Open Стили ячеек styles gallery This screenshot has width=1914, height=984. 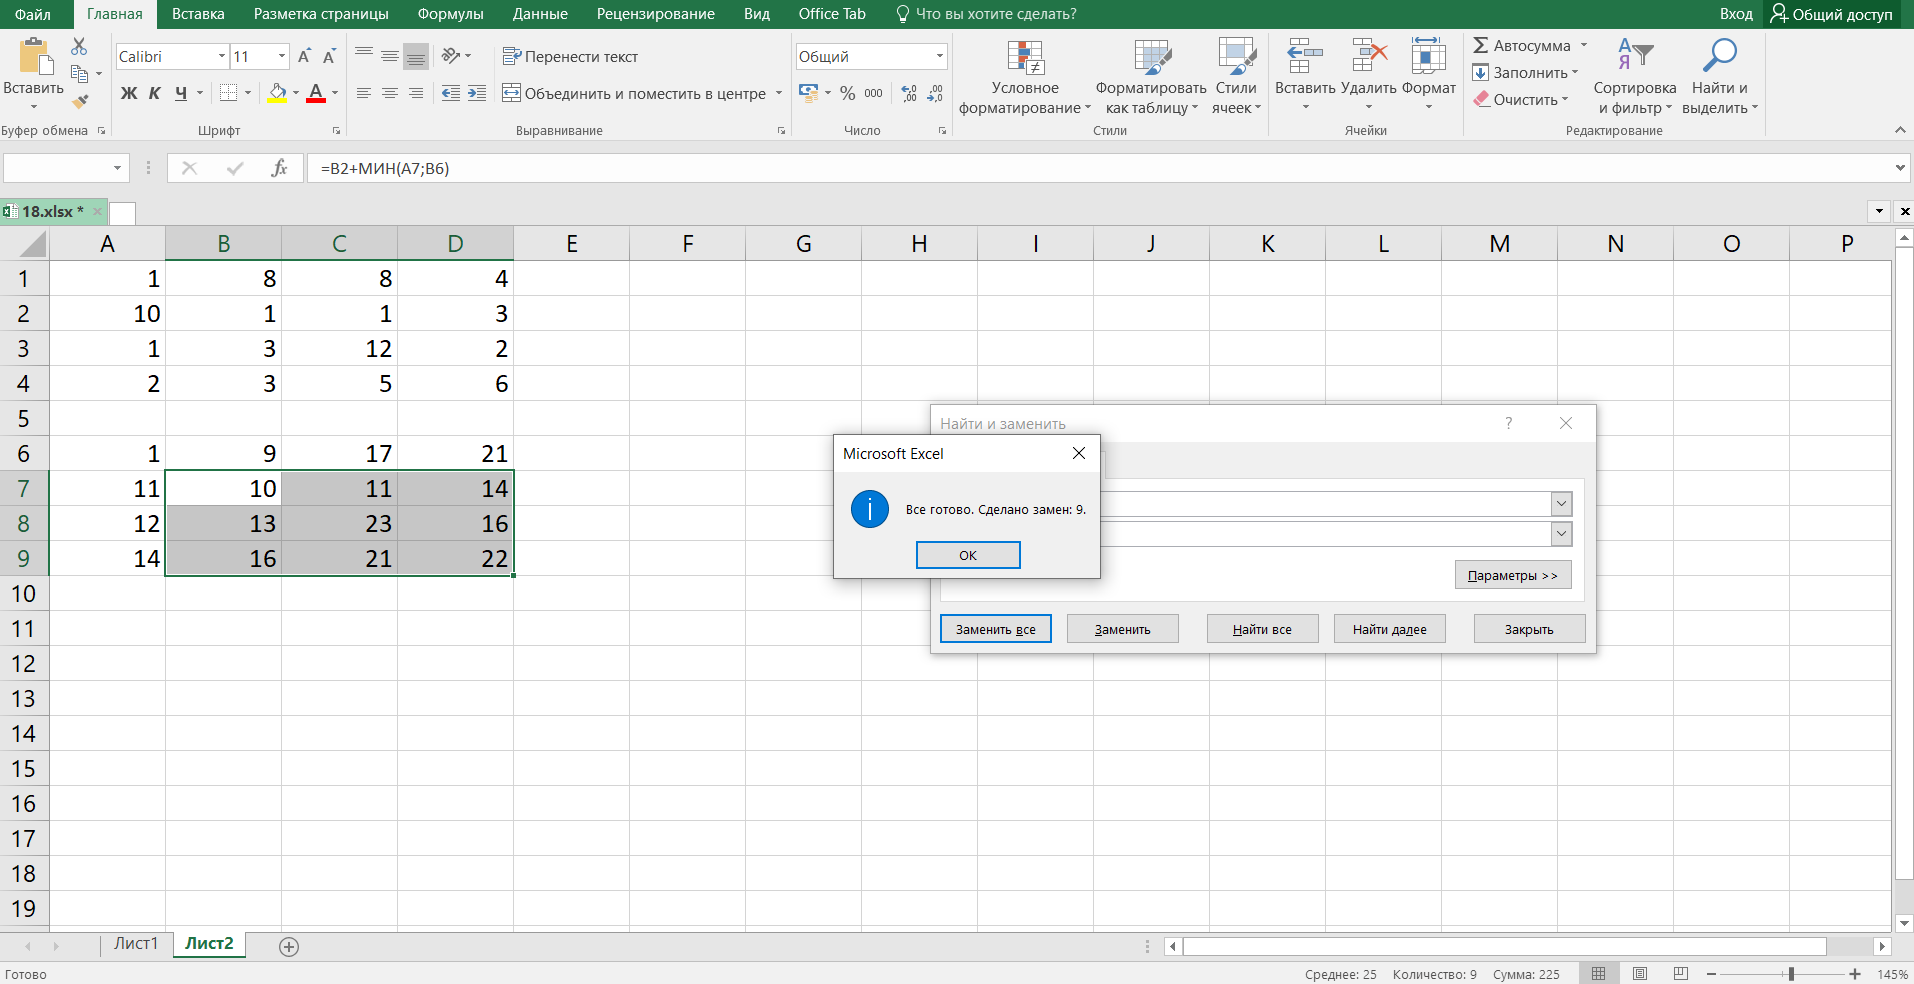click(1236, 78)
